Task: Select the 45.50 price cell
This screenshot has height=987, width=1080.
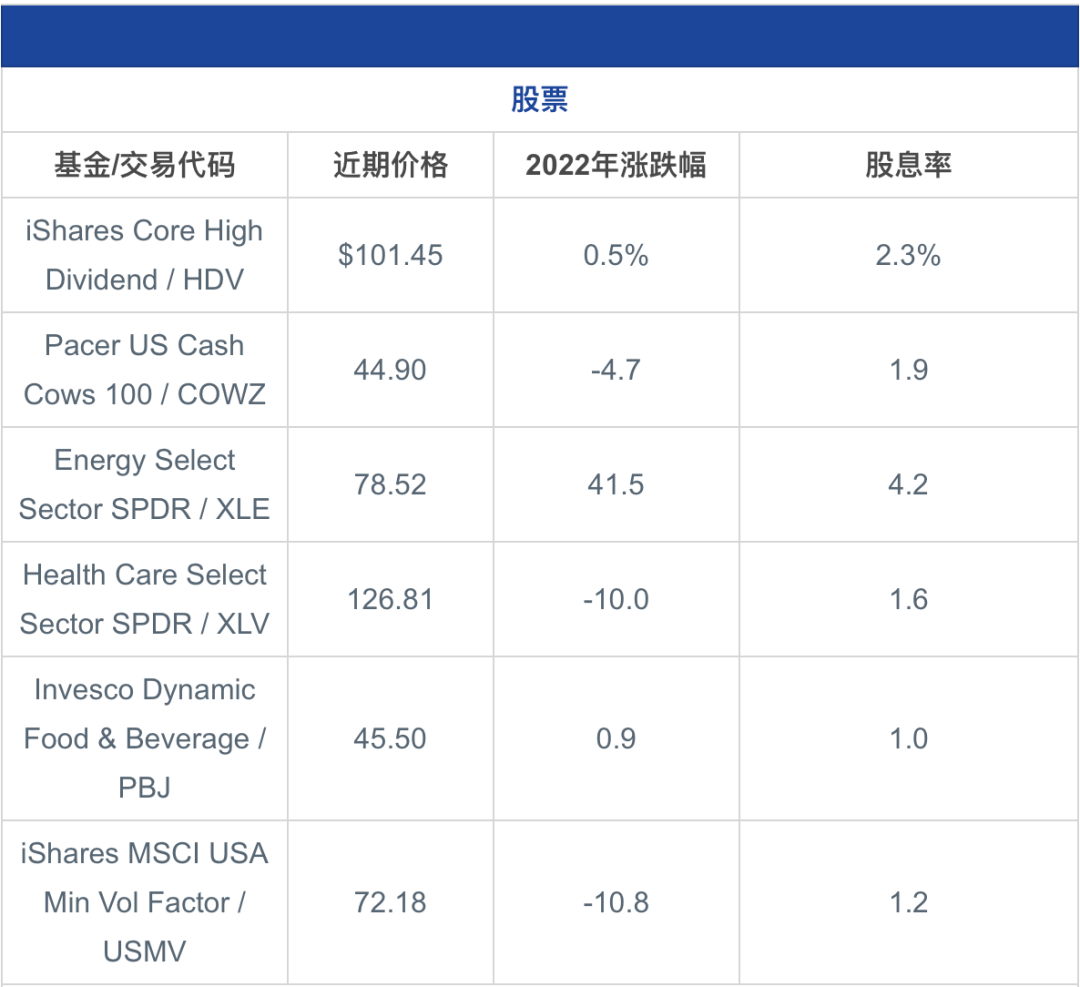Action: tap(390, 739)
